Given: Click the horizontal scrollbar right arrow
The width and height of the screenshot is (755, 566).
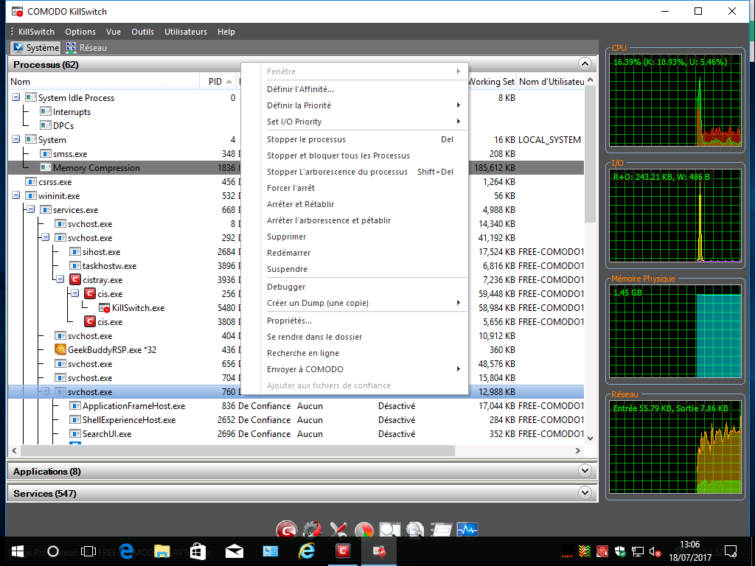Looking at the screenshot, I should pyautogui.click(x=578, y=450).
